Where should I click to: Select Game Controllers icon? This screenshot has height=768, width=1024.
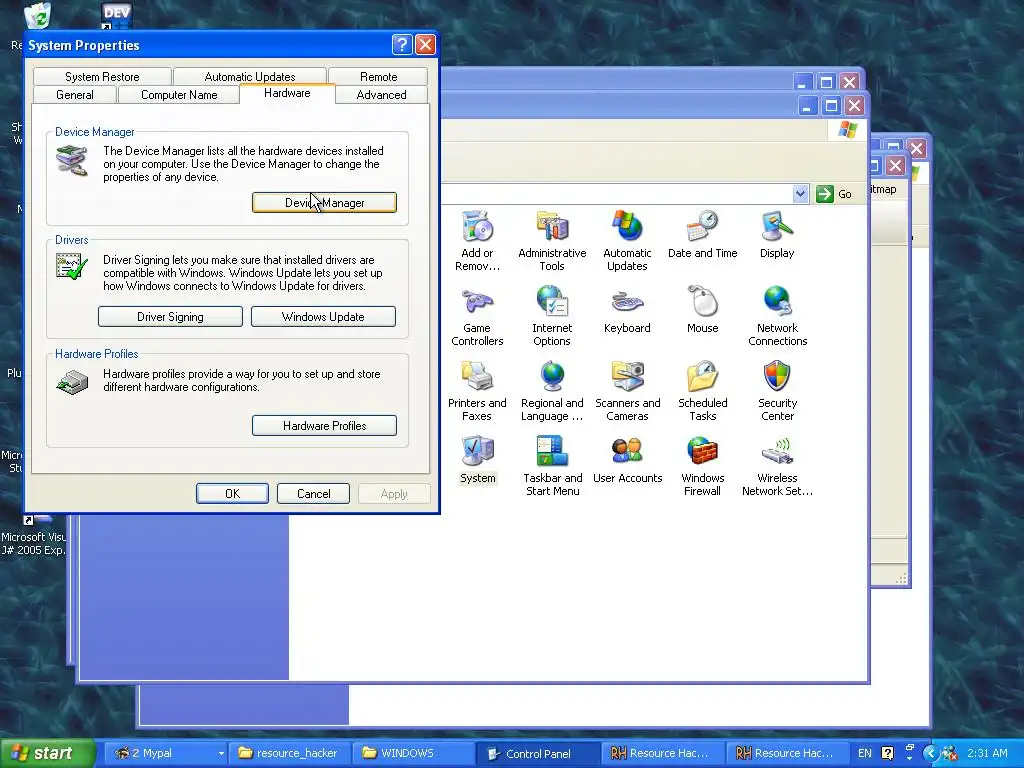pos(477,315)
